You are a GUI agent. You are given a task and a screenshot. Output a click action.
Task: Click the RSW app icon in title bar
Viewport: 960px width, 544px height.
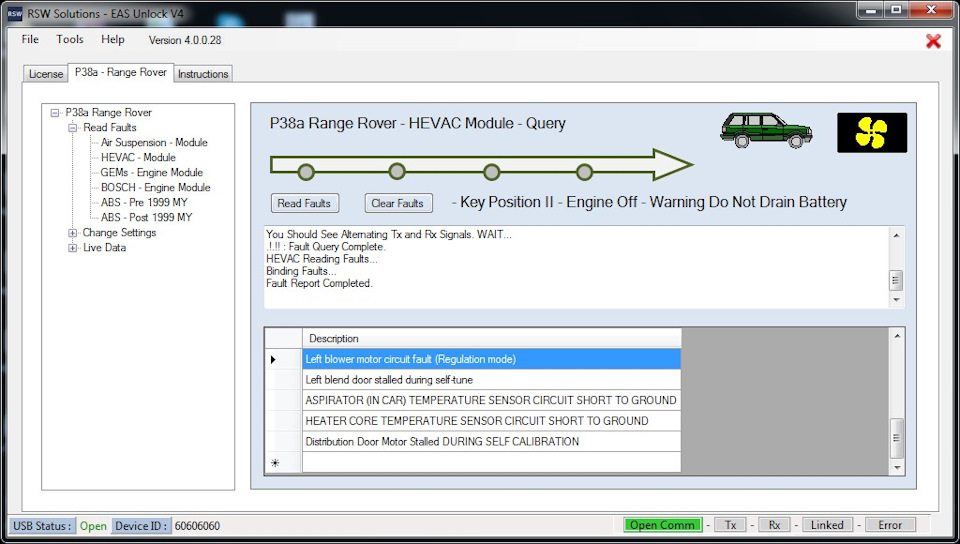(x=14, y=13)
